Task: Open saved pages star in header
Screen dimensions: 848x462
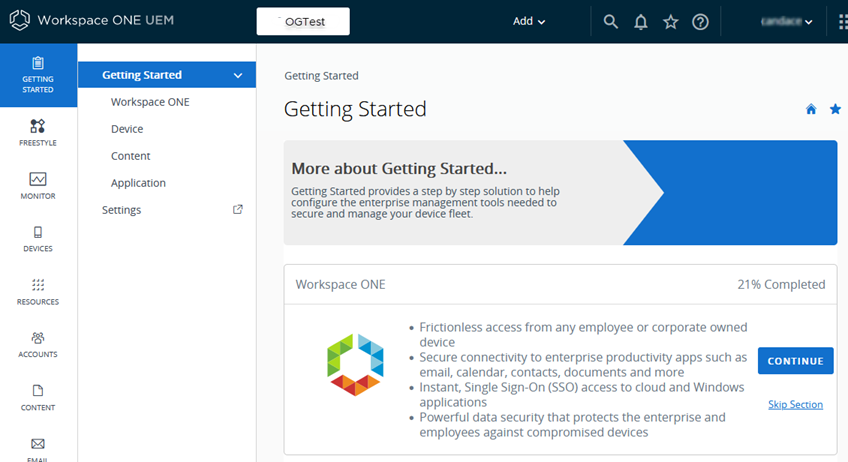Action: [671, 22]
